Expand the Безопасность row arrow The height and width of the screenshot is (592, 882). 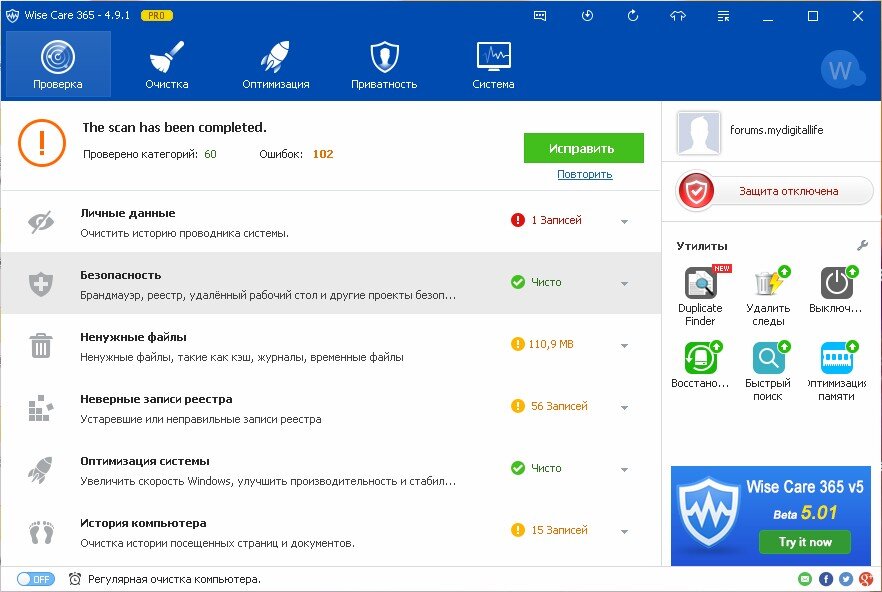point(624,283)
